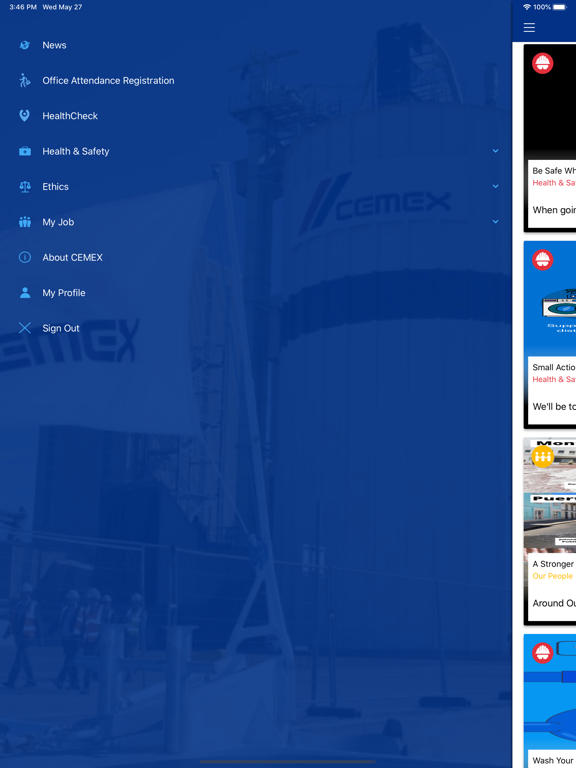Image resolution: width=576 pixels, height=768 pixels.
Task: Open the HealthCheck menu item
Action: click(x=70, y=116)
